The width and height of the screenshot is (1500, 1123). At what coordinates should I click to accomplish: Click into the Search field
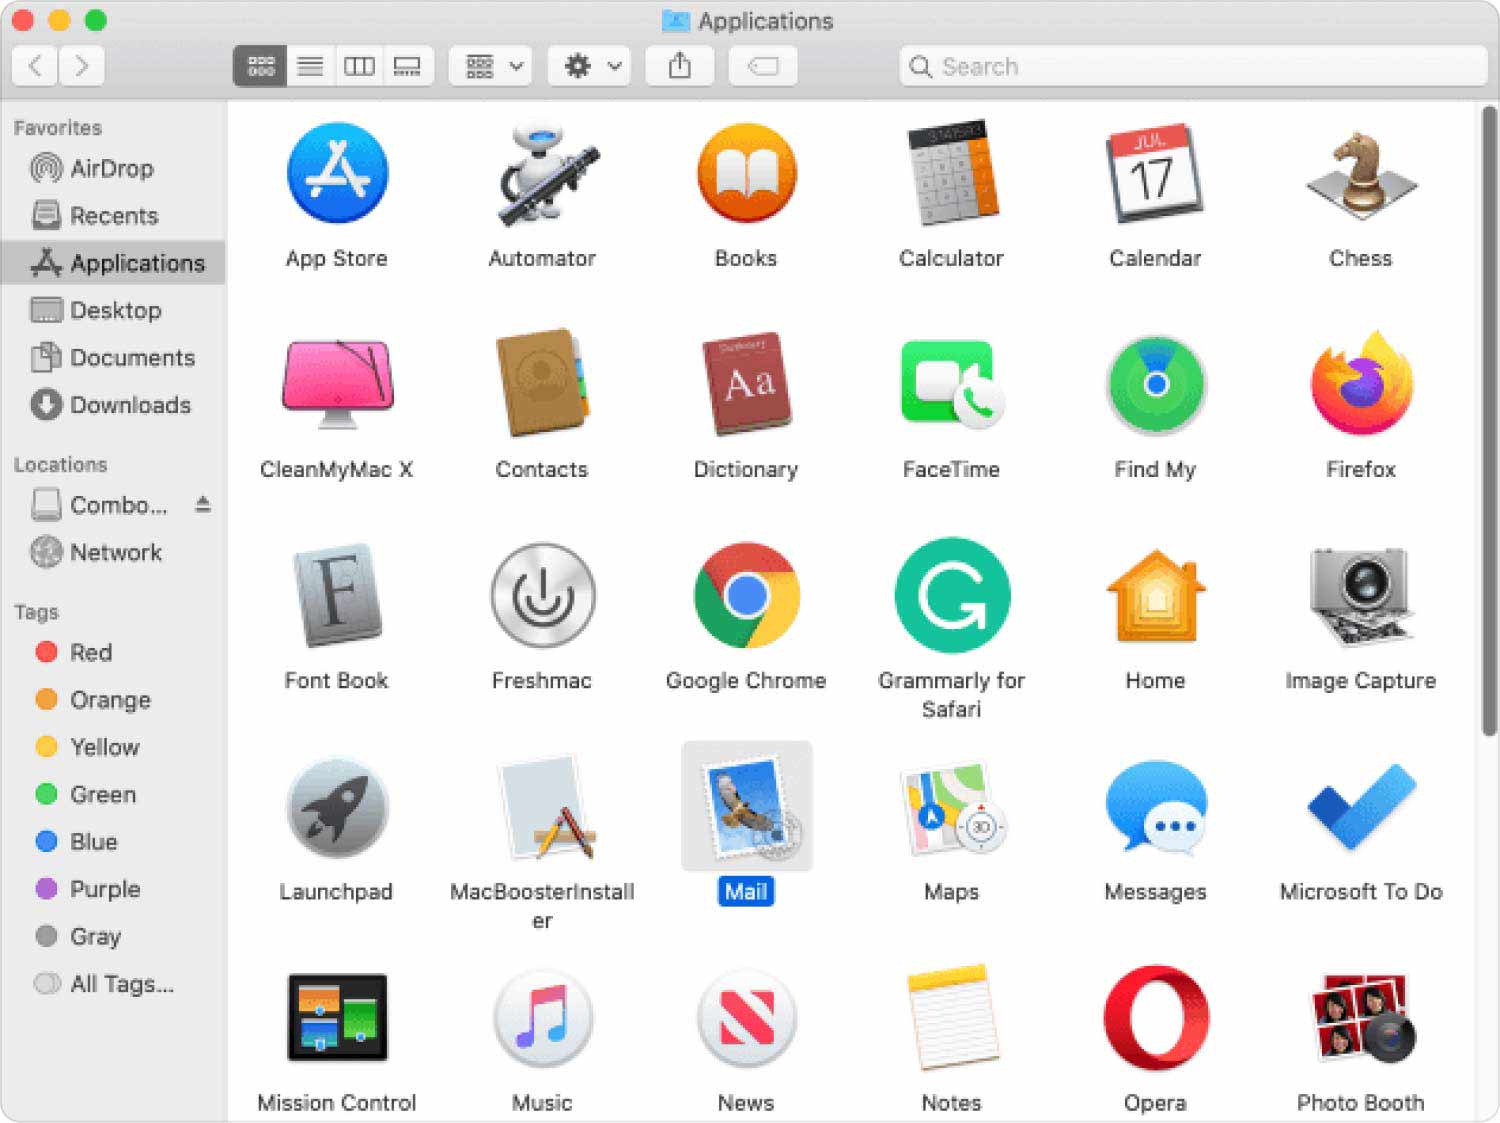[1192, 67]
